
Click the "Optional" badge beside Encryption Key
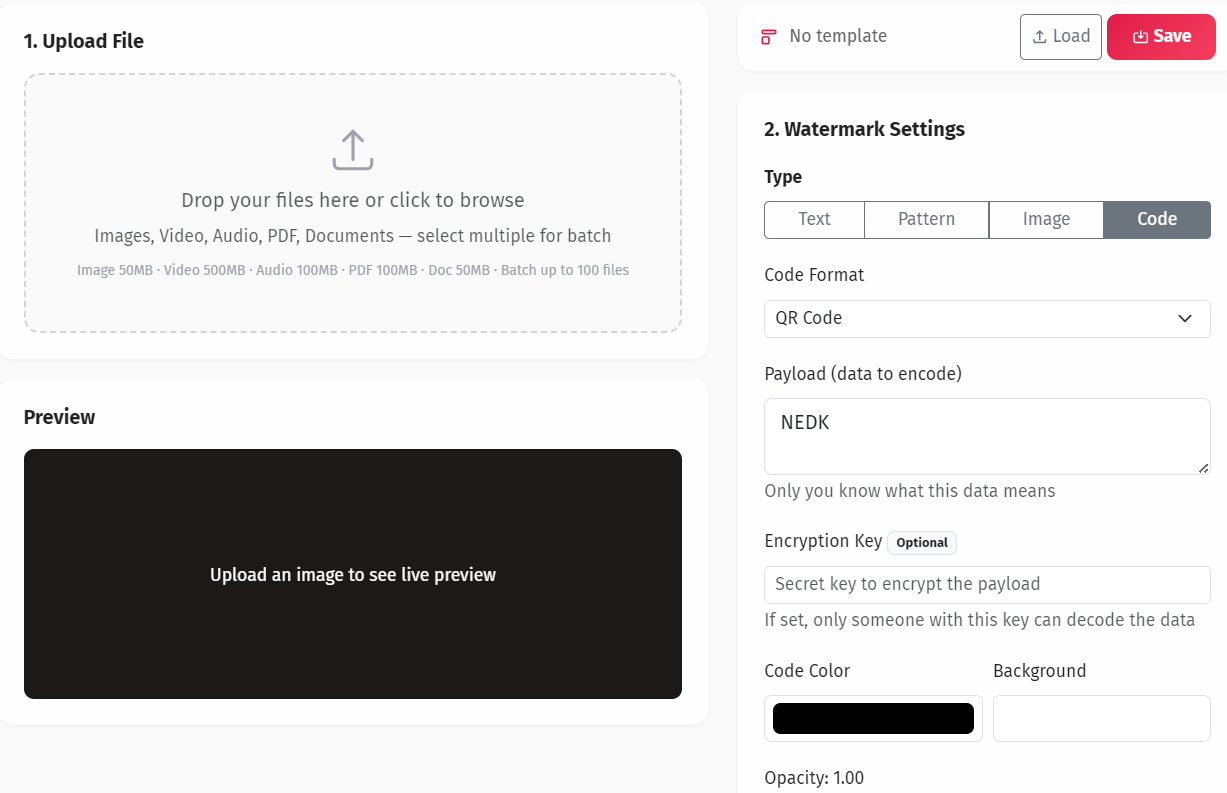921,542
